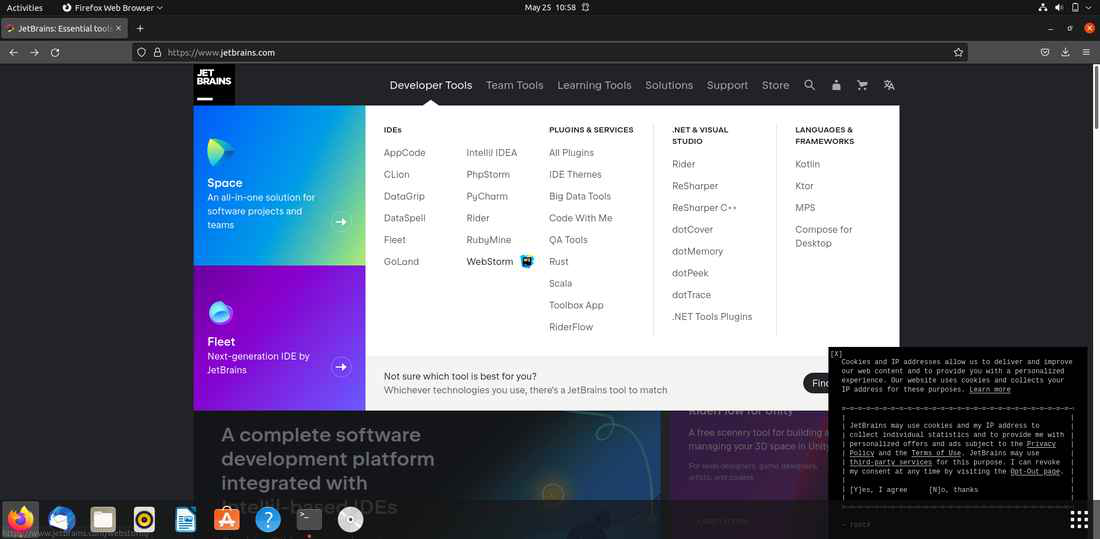The image size is (1100, 539).
Task: Open Ubuntu Software from the dock
Action: tap(227, 519)
